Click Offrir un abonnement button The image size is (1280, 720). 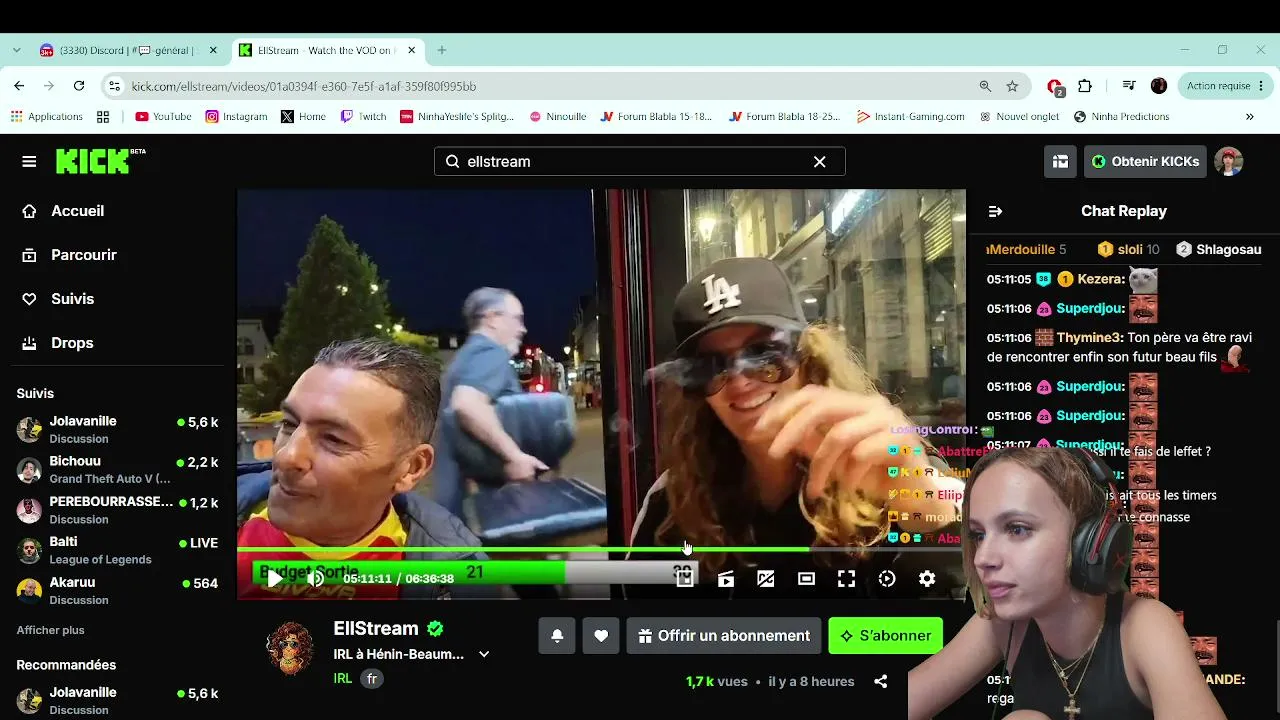(x=724, y=635)
